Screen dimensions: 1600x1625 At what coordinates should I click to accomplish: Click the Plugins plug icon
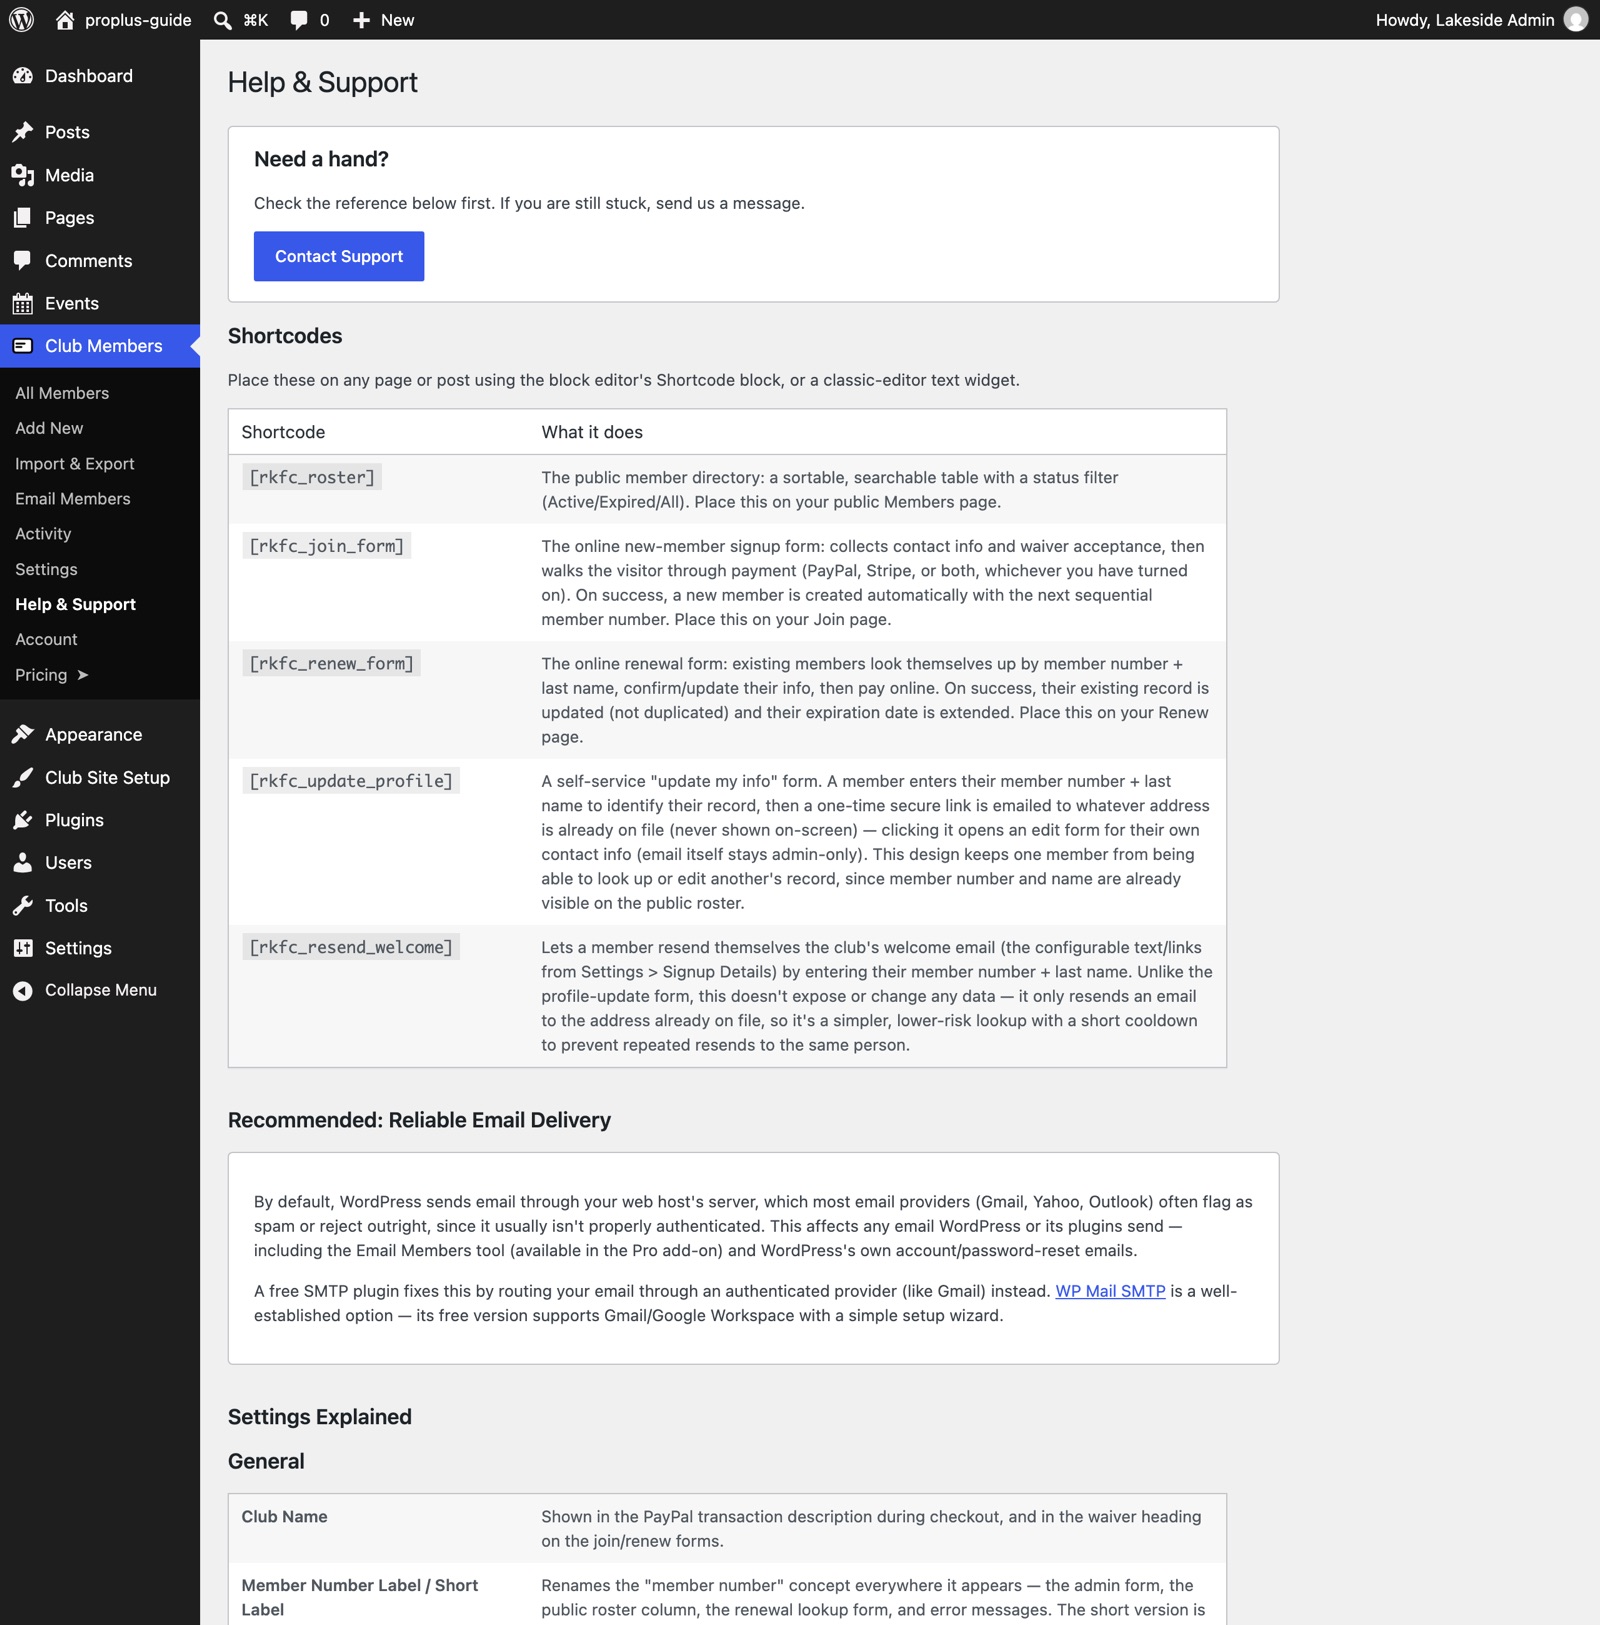tap(23, 820)
